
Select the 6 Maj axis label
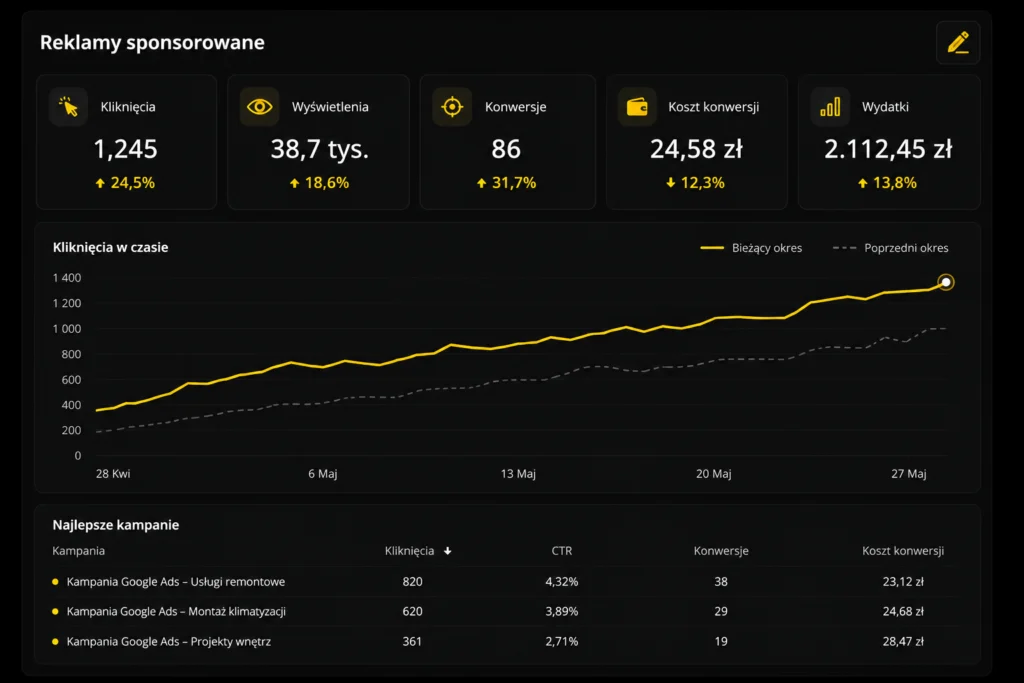(x=323, y=474)
